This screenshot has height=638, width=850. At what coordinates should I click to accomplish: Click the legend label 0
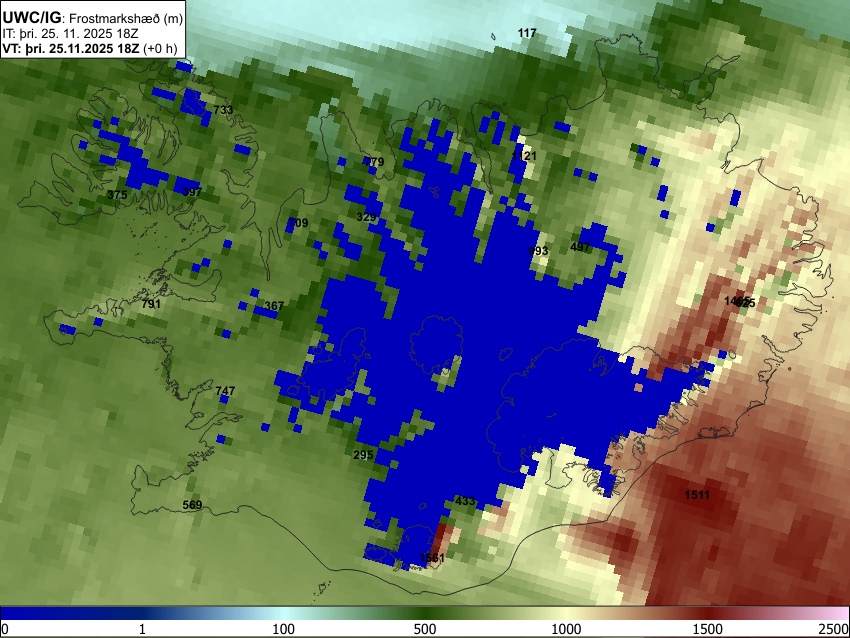(x=5, y=629)
